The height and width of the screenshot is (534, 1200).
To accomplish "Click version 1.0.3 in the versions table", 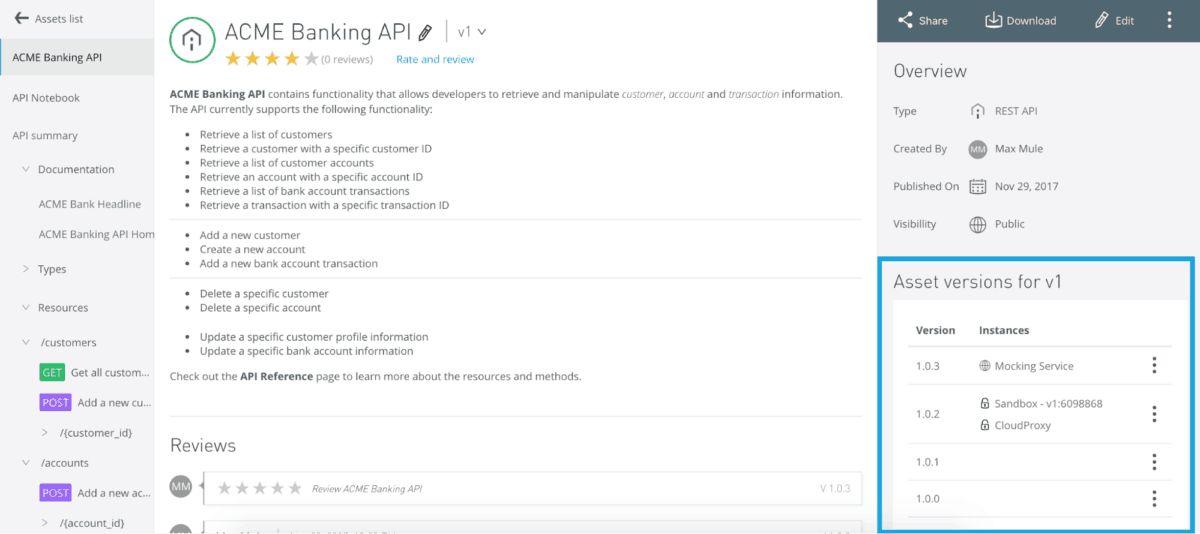I will 928,366.
